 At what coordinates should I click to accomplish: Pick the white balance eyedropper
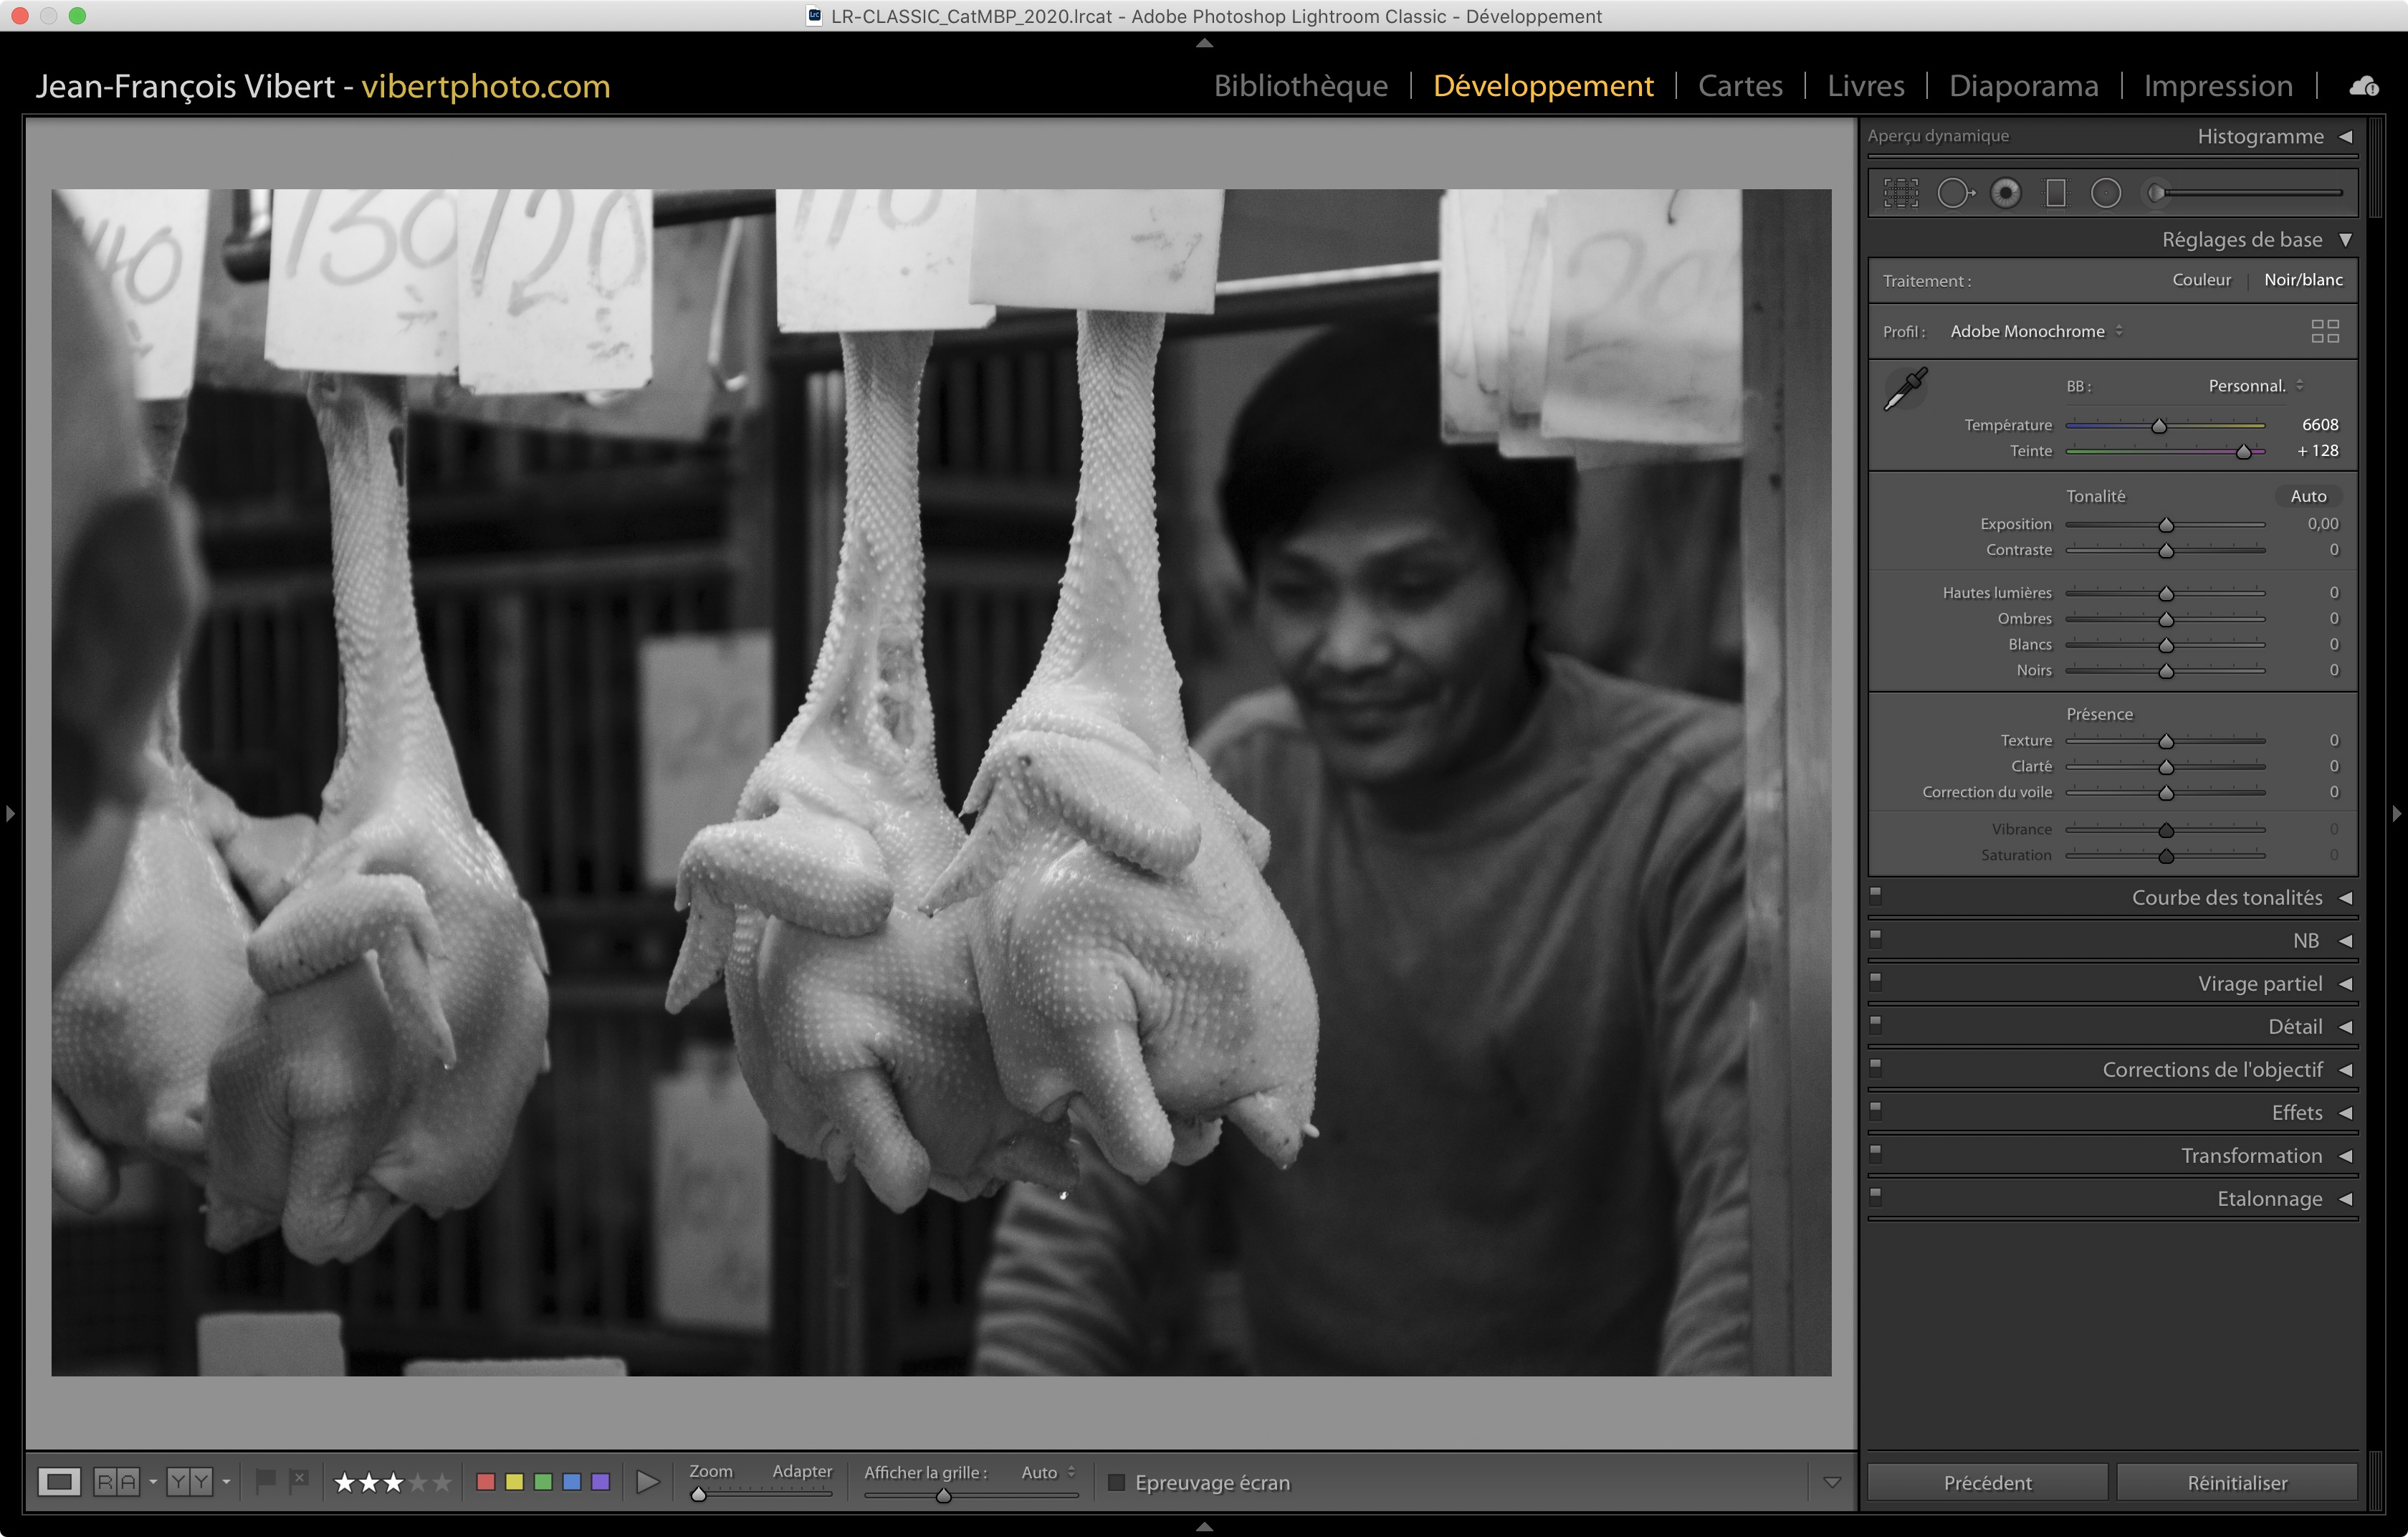click(1905, 389)
